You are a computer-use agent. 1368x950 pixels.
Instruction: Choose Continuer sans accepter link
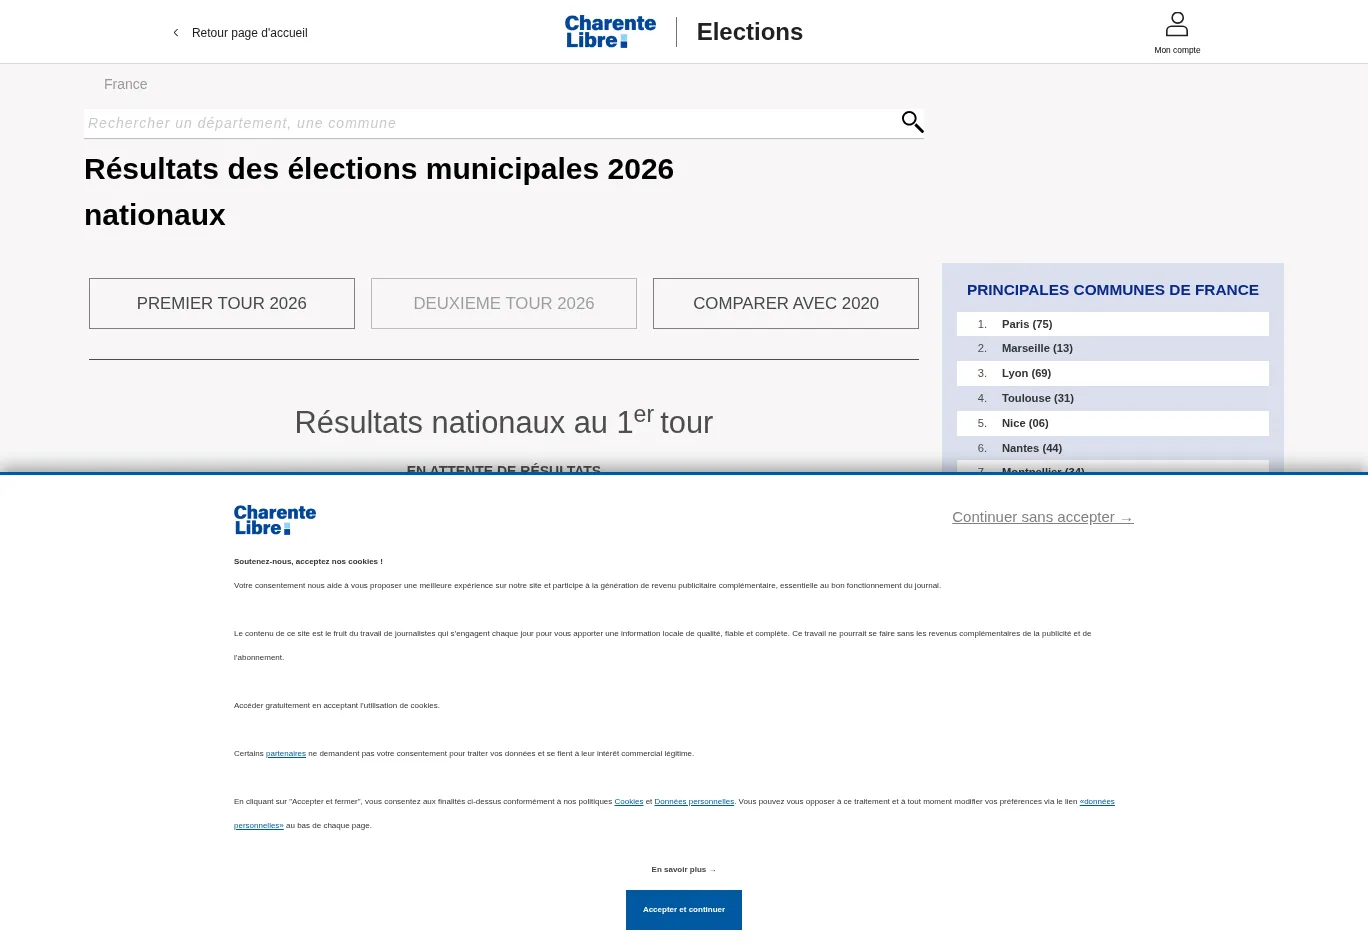(x=1042, y=517)
